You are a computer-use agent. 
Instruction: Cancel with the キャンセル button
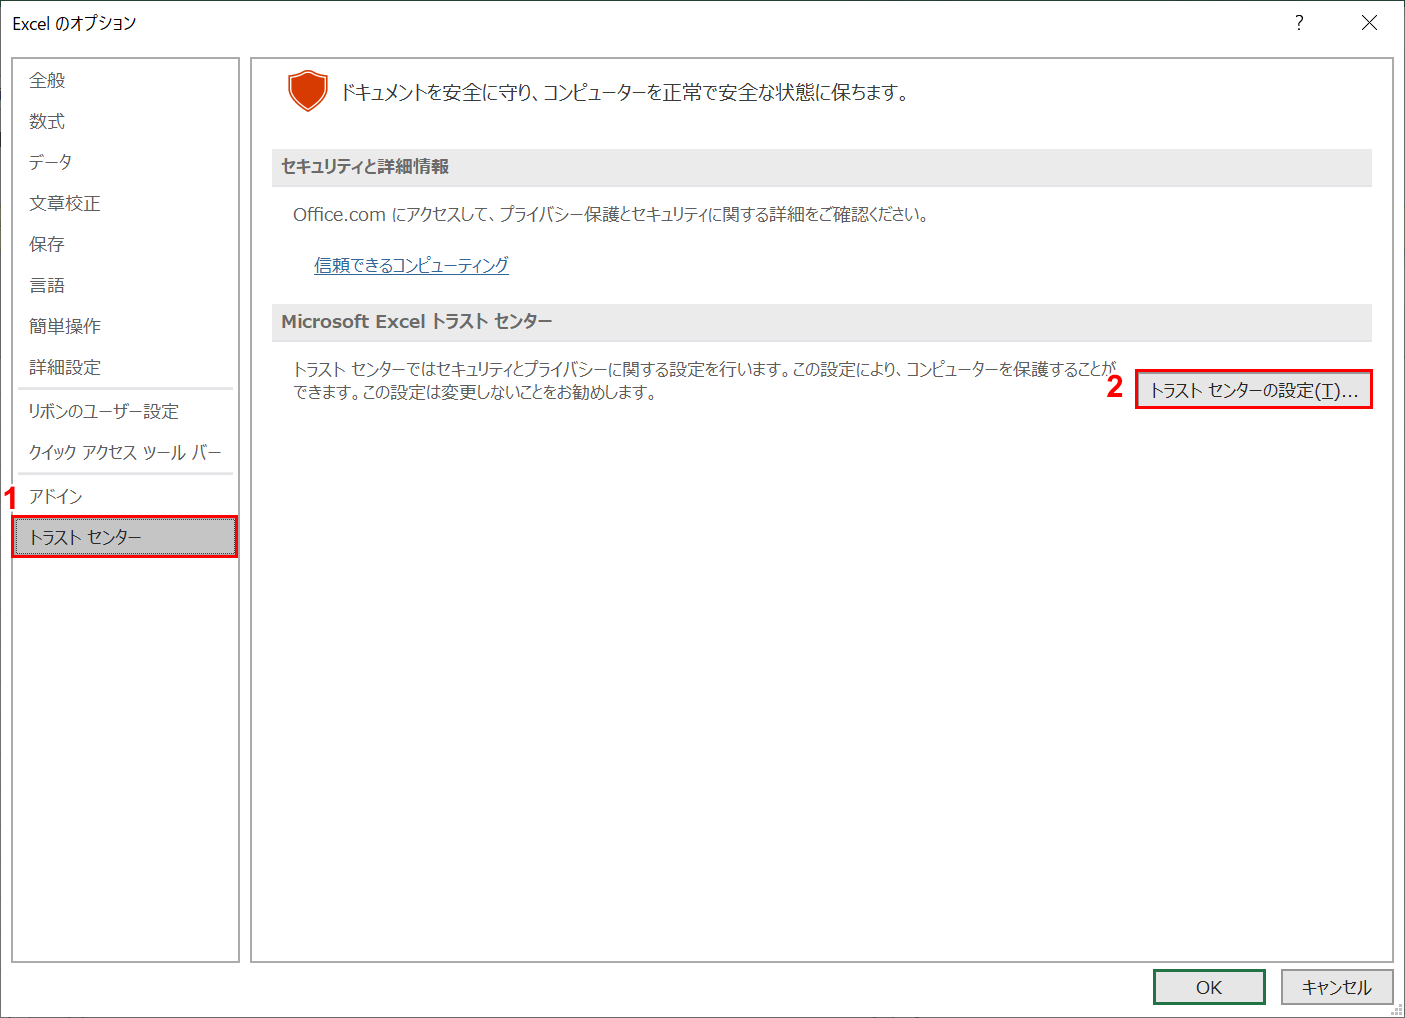[1337, 987]
